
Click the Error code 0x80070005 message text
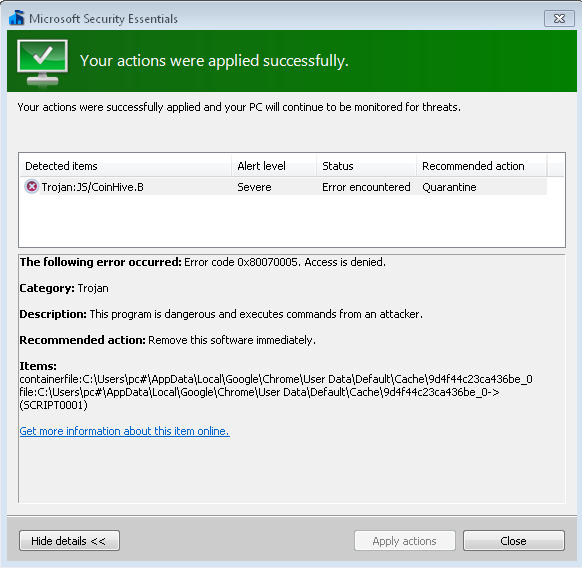(285, 262)
